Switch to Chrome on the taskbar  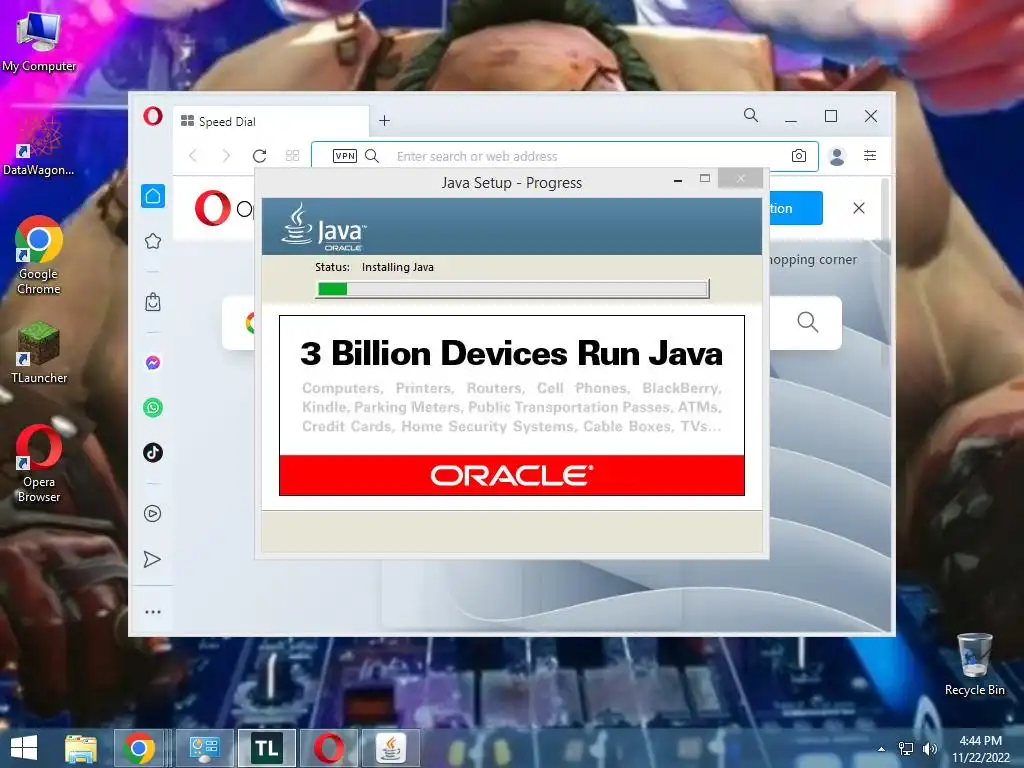(138, 748)
